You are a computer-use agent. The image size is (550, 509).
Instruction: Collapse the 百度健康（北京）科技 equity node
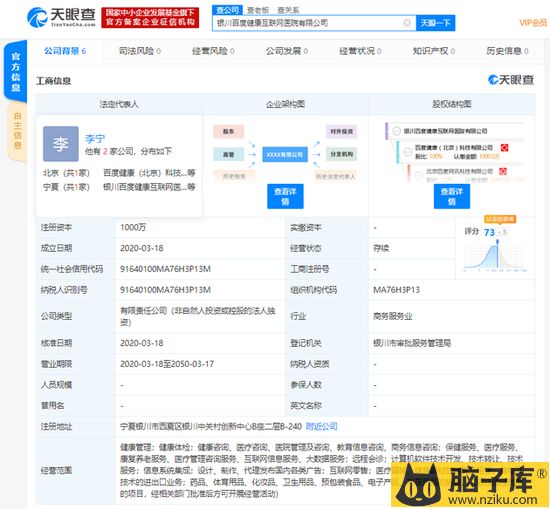point(407,152)
